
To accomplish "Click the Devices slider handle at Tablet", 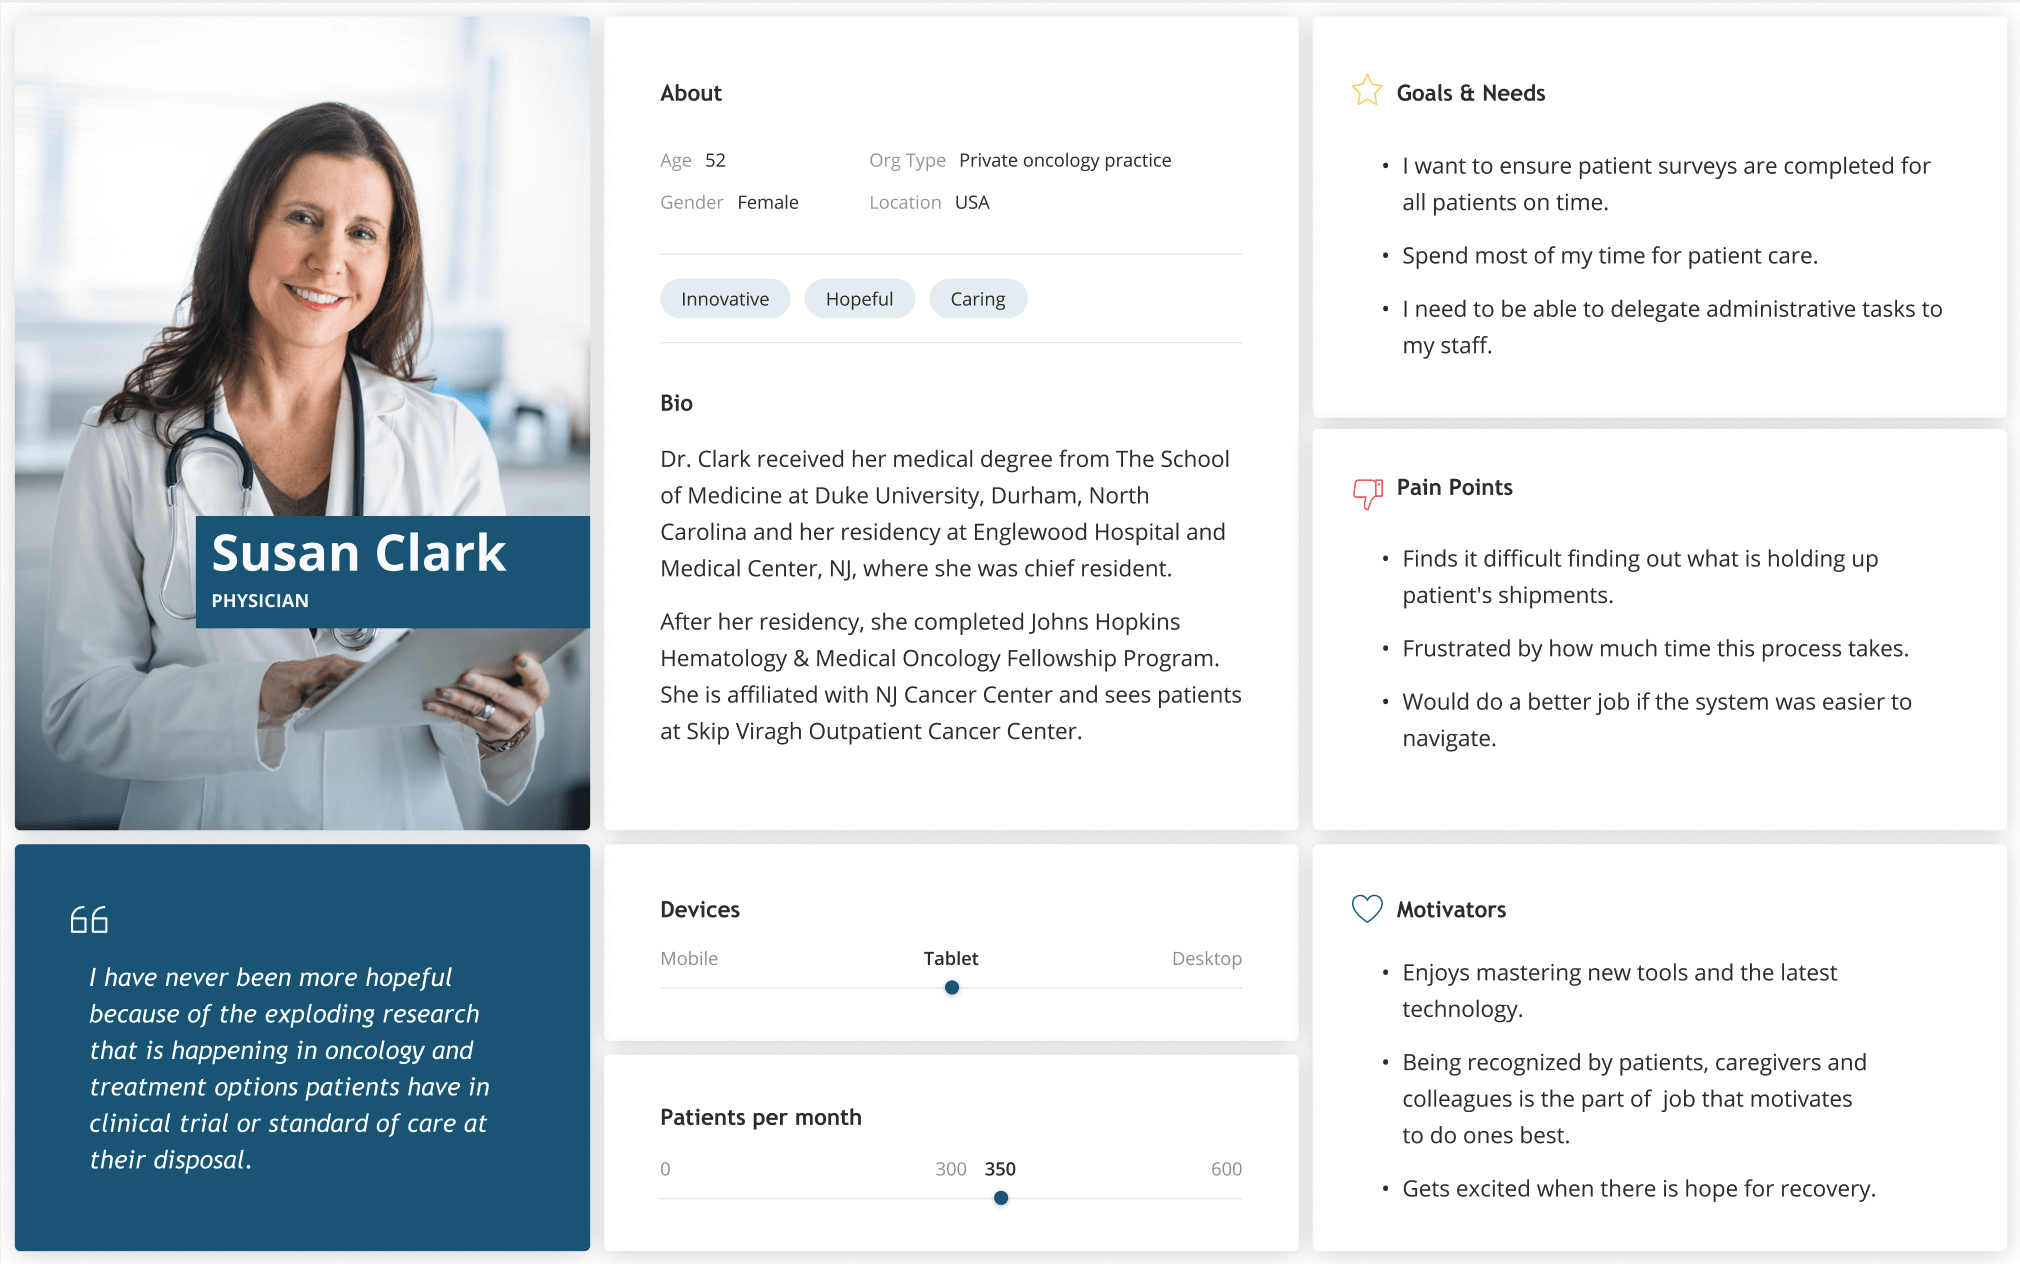I will 952,988.
